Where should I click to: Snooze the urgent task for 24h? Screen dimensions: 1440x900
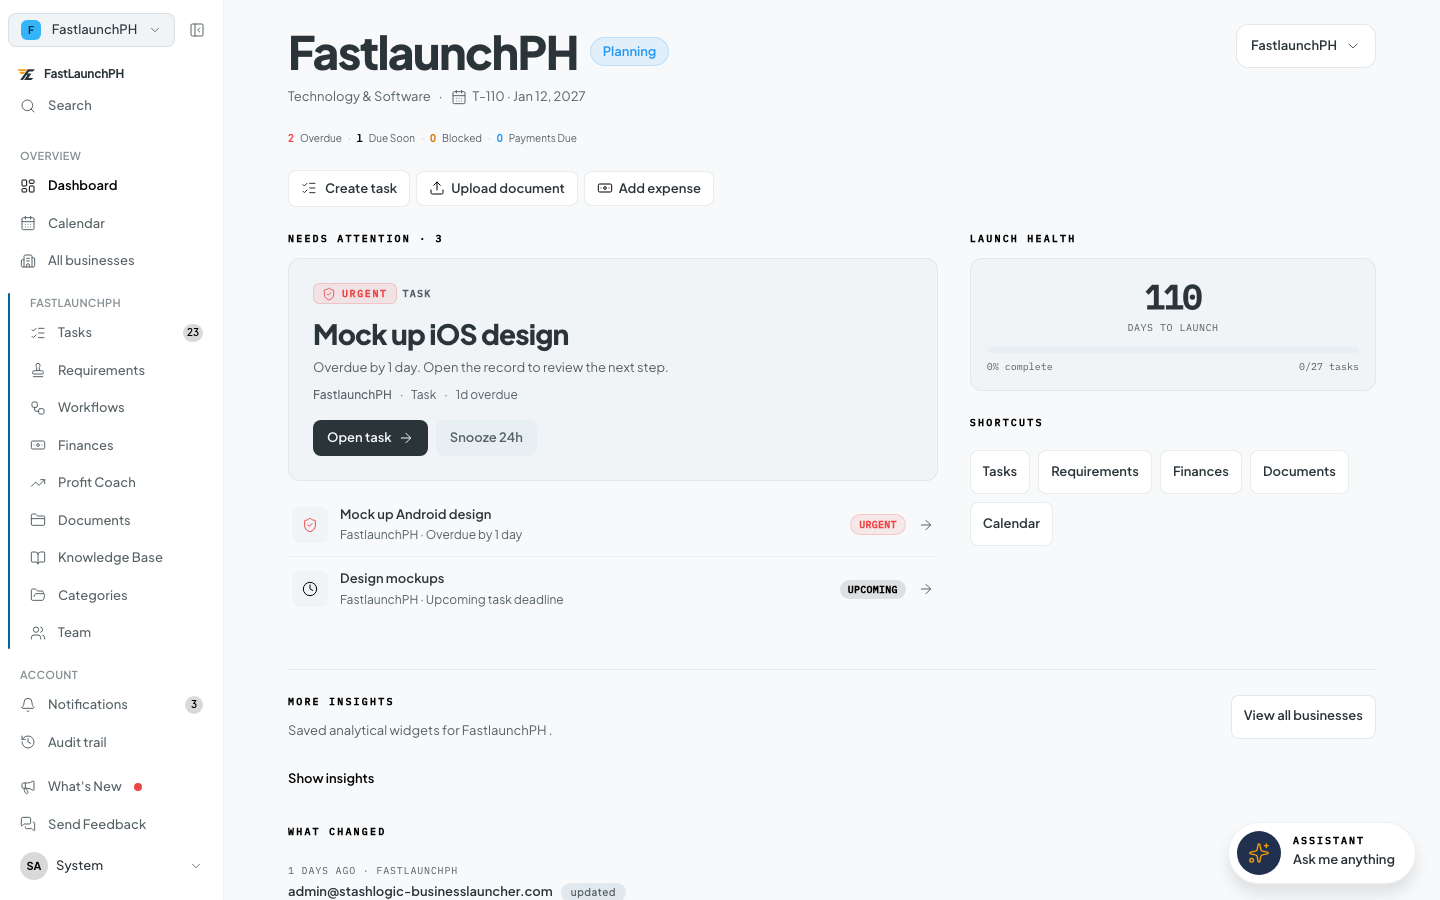486,438
